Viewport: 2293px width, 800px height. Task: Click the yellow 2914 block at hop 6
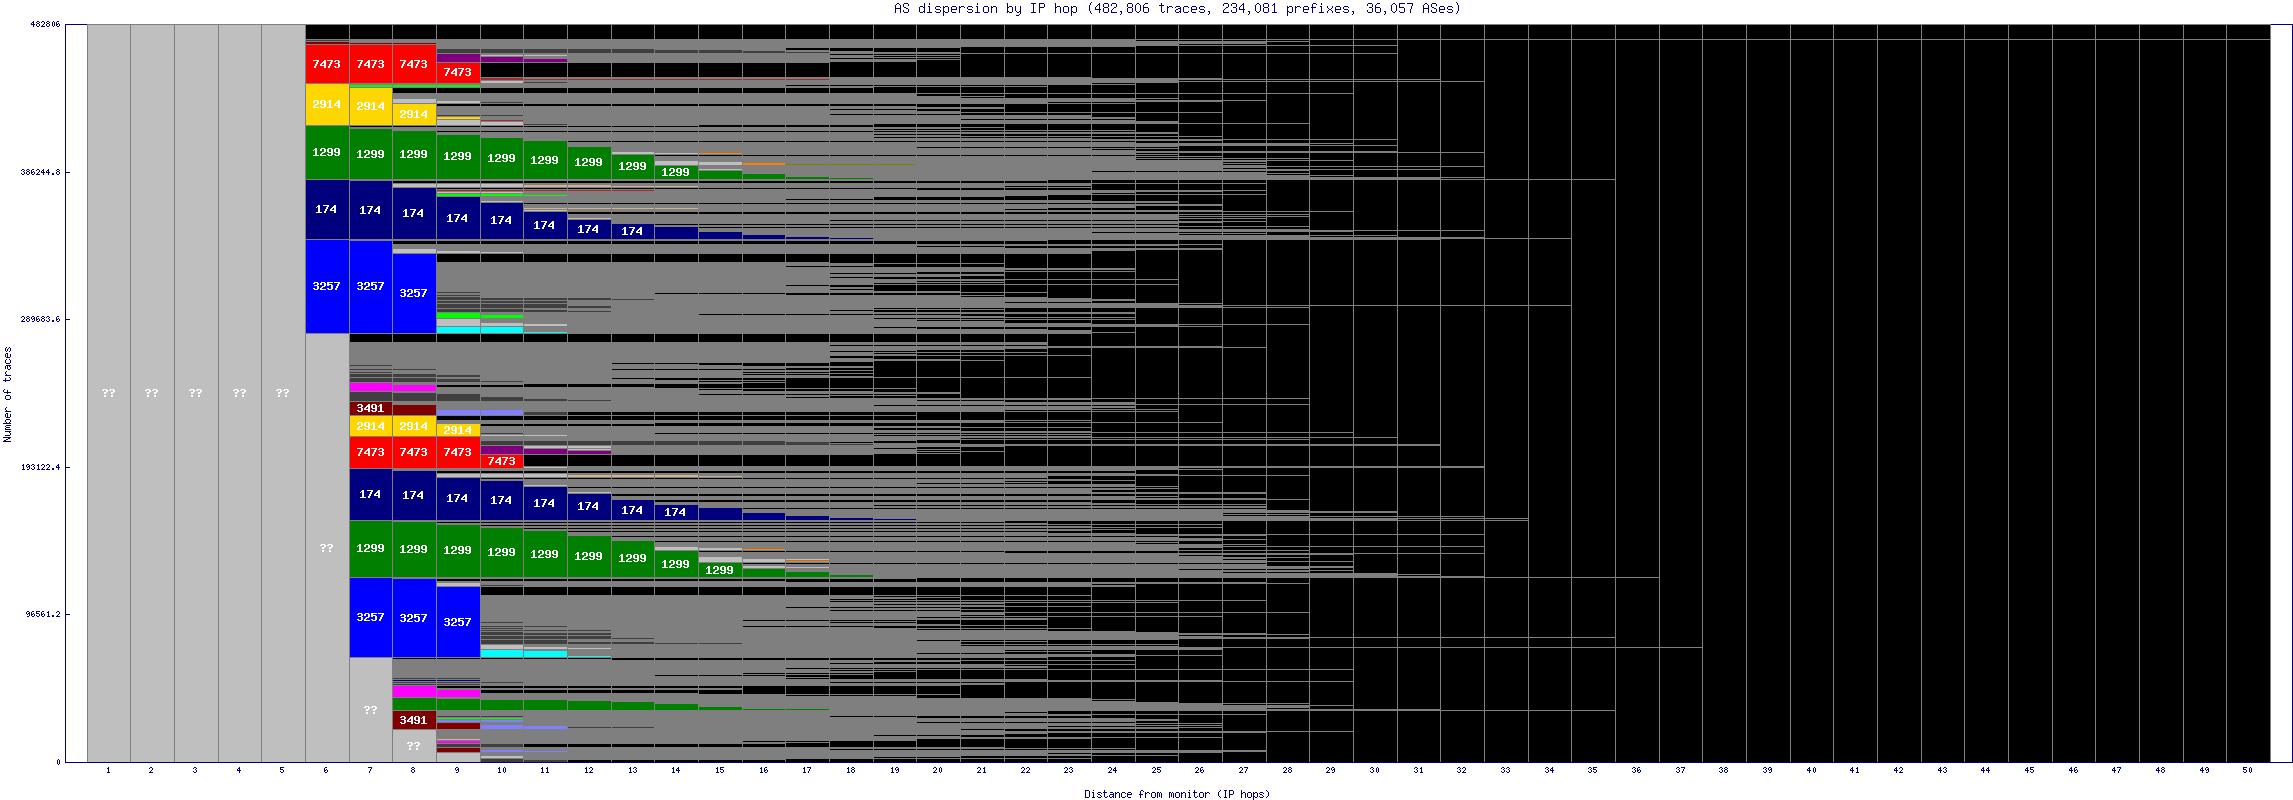point(327,104)
